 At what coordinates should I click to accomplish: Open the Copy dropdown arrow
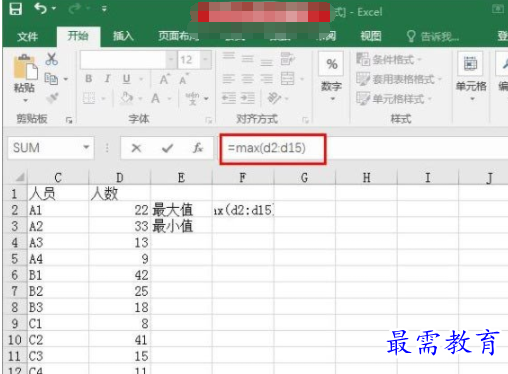click(66, 79)
